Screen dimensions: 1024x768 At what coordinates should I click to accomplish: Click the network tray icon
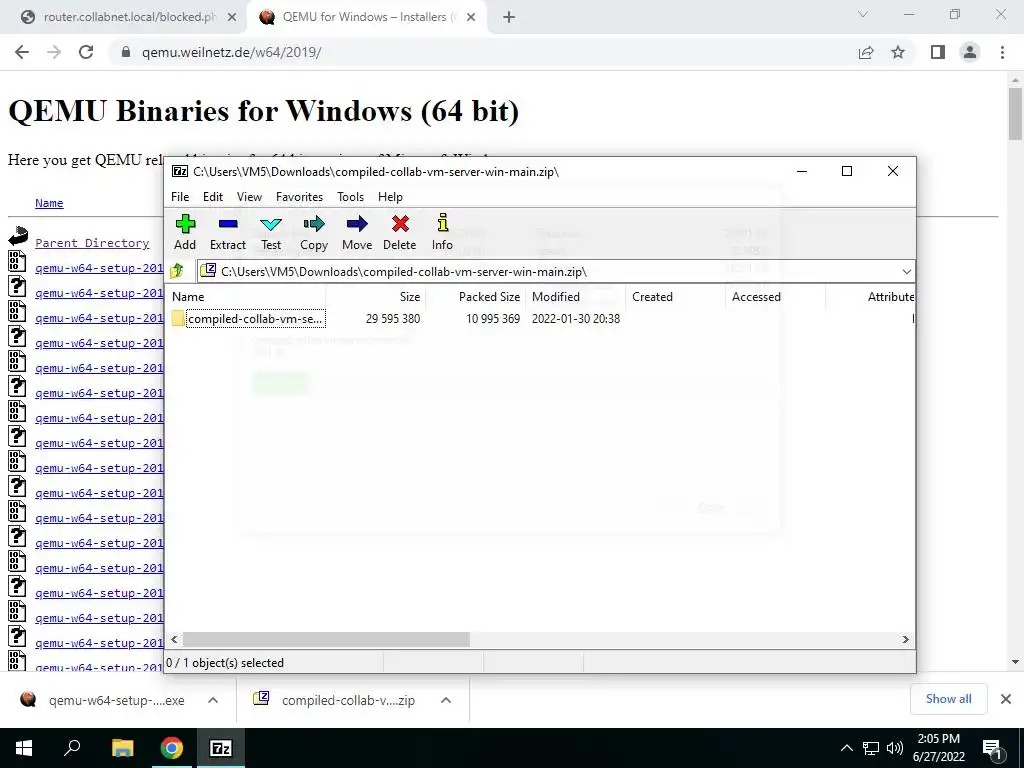(871, 748)
